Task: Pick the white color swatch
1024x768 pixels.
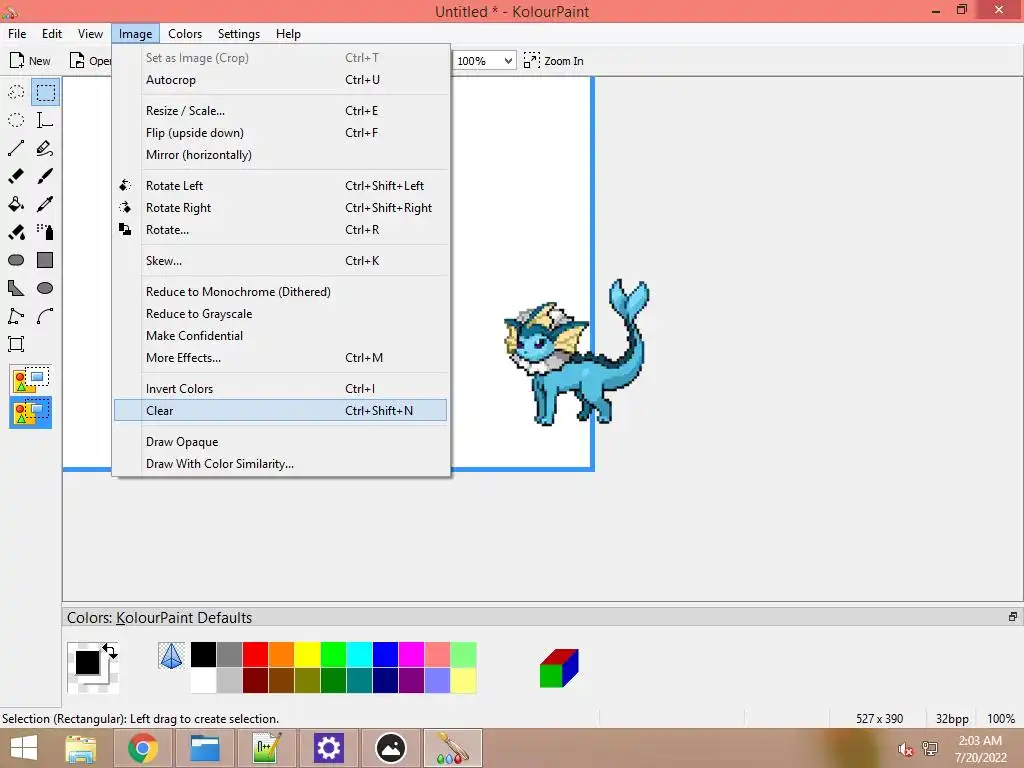Action: tap(203, 680)
